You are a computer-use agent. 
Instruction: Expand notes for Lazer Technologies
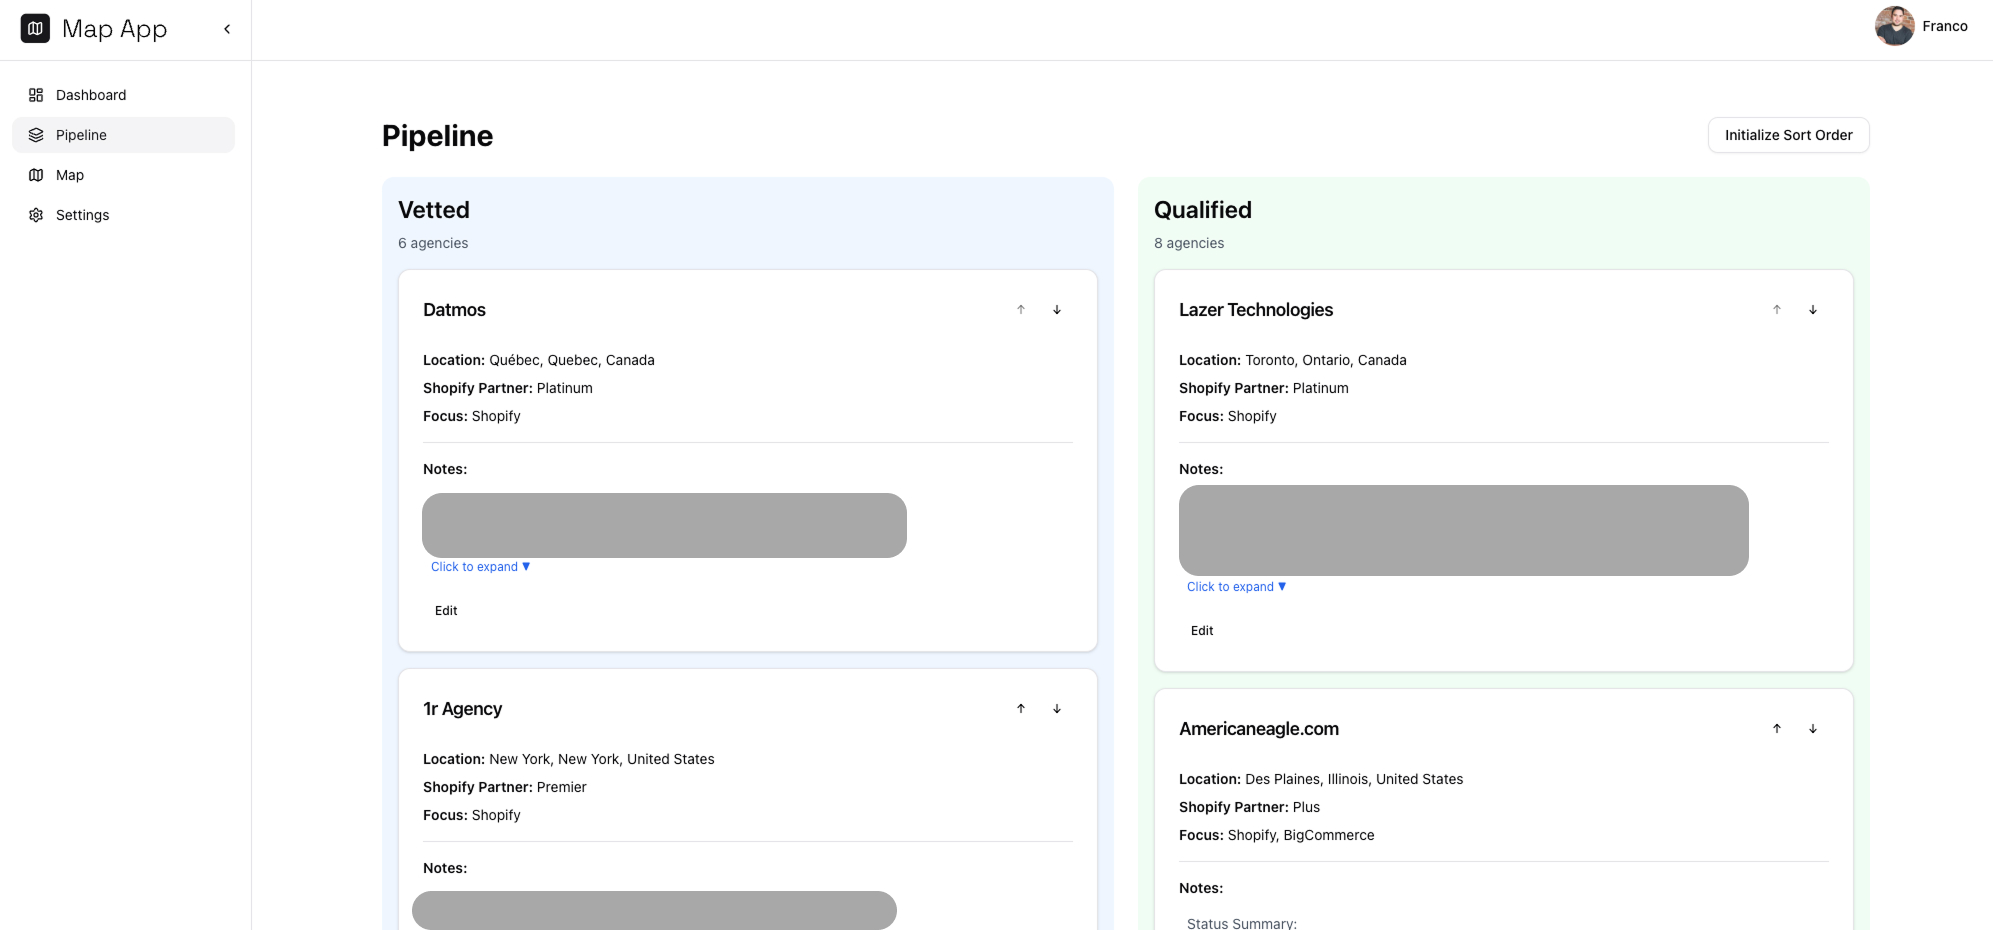[x=1236, y=586]
